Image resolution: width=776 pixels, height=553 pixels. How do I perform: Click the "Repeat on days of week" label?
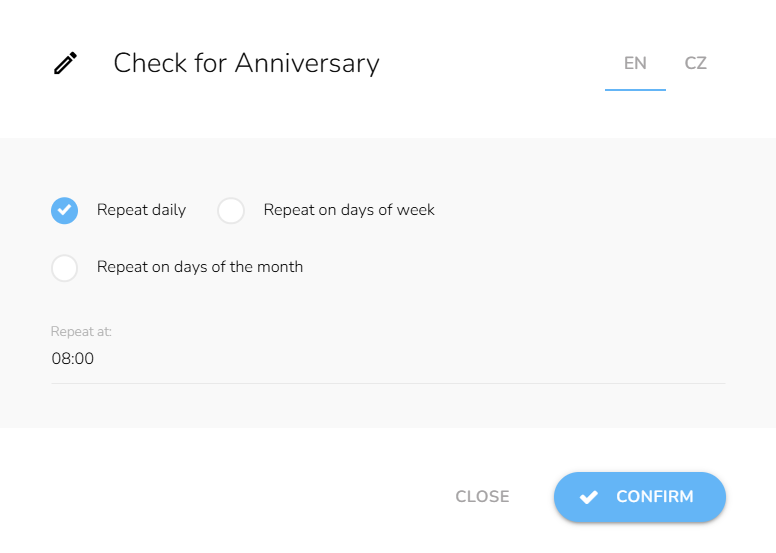[x=349, y=210]
